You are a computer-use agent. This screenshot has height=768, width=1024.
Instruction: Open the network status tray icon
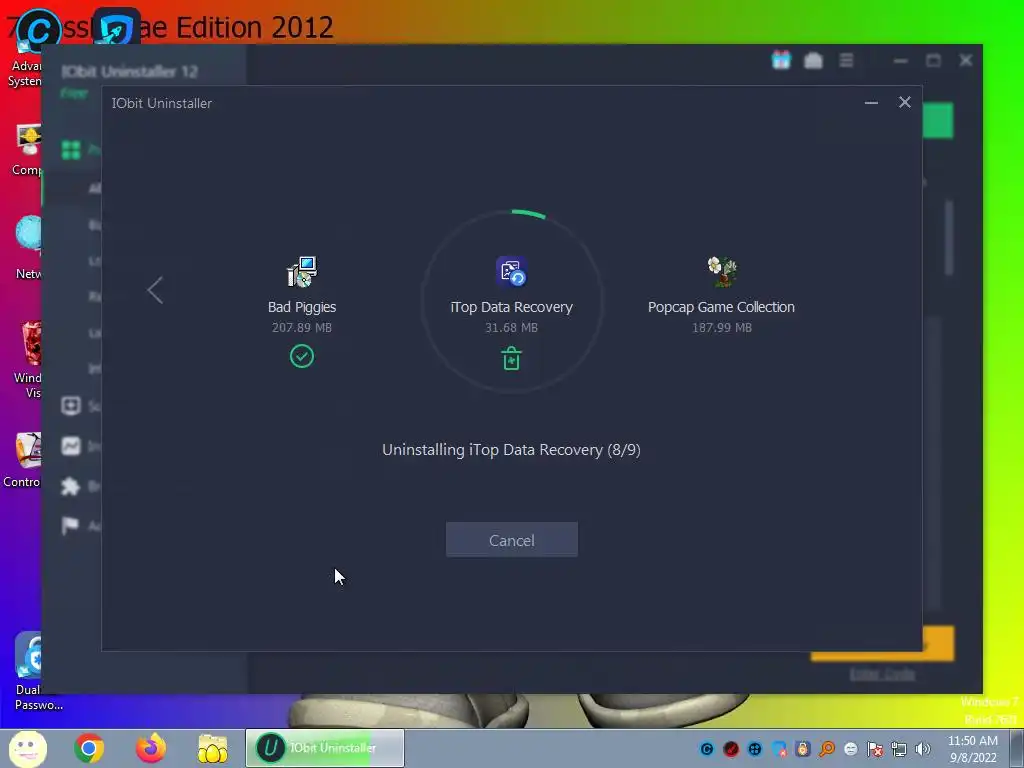899,749
